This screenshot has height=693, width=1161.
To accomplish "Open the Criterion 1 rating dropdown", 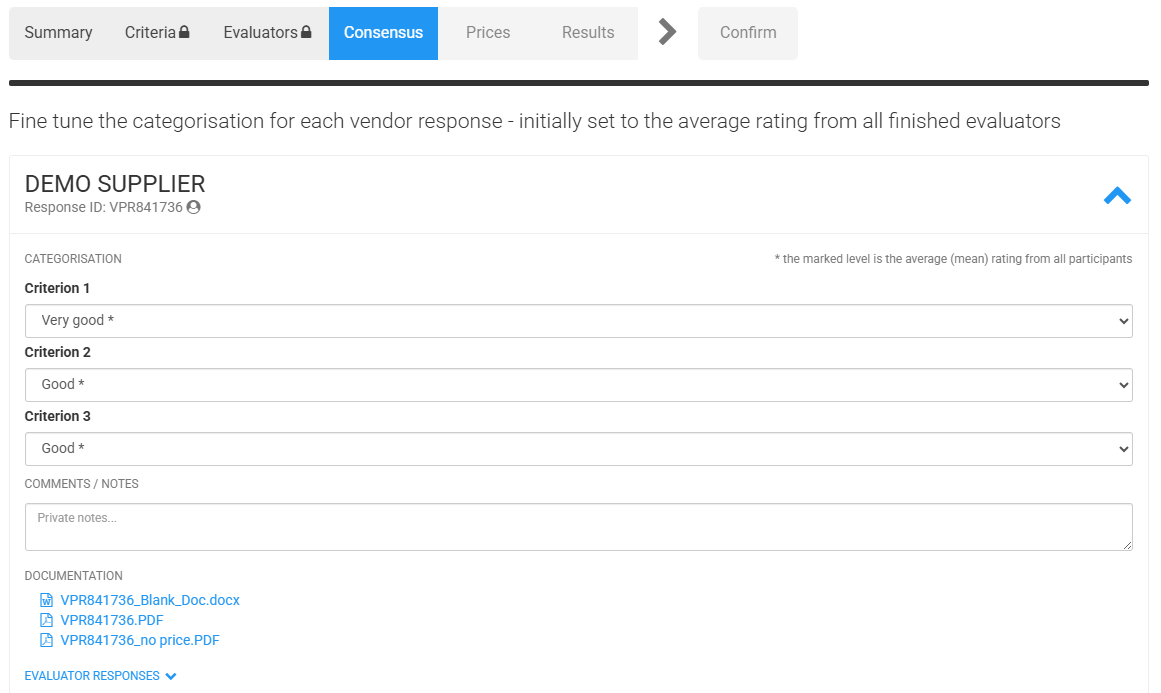I will click(578, 321).
